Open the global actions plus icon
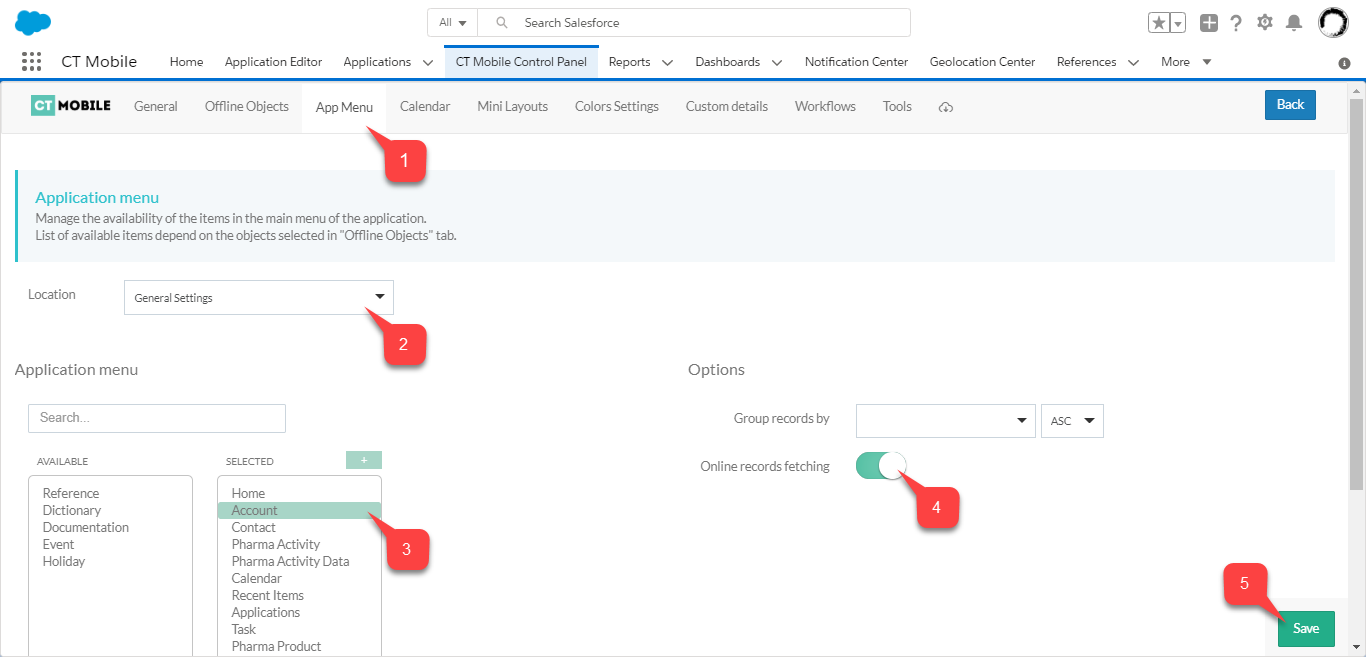This screenshot has width=1366, height=657. pyautogui.click(x=1209, y=23)
